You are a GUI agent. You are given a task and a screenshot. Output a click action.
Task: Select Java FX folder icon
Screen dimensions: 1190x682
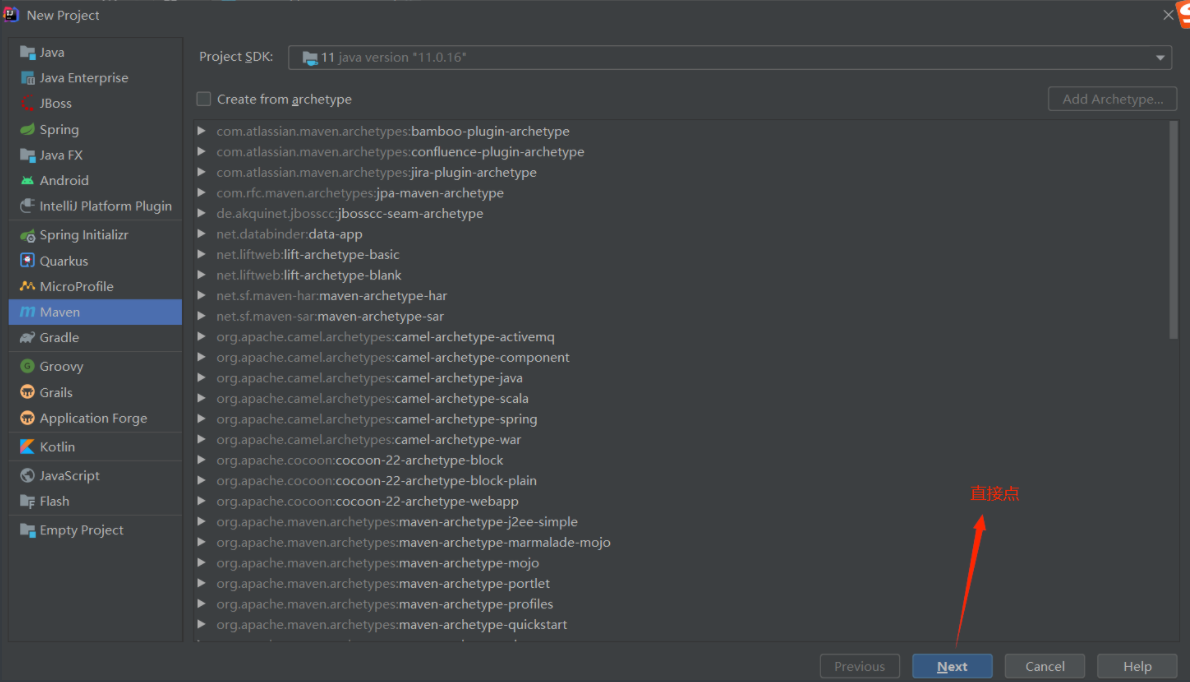pyautogui.click(x=28, y=156)
